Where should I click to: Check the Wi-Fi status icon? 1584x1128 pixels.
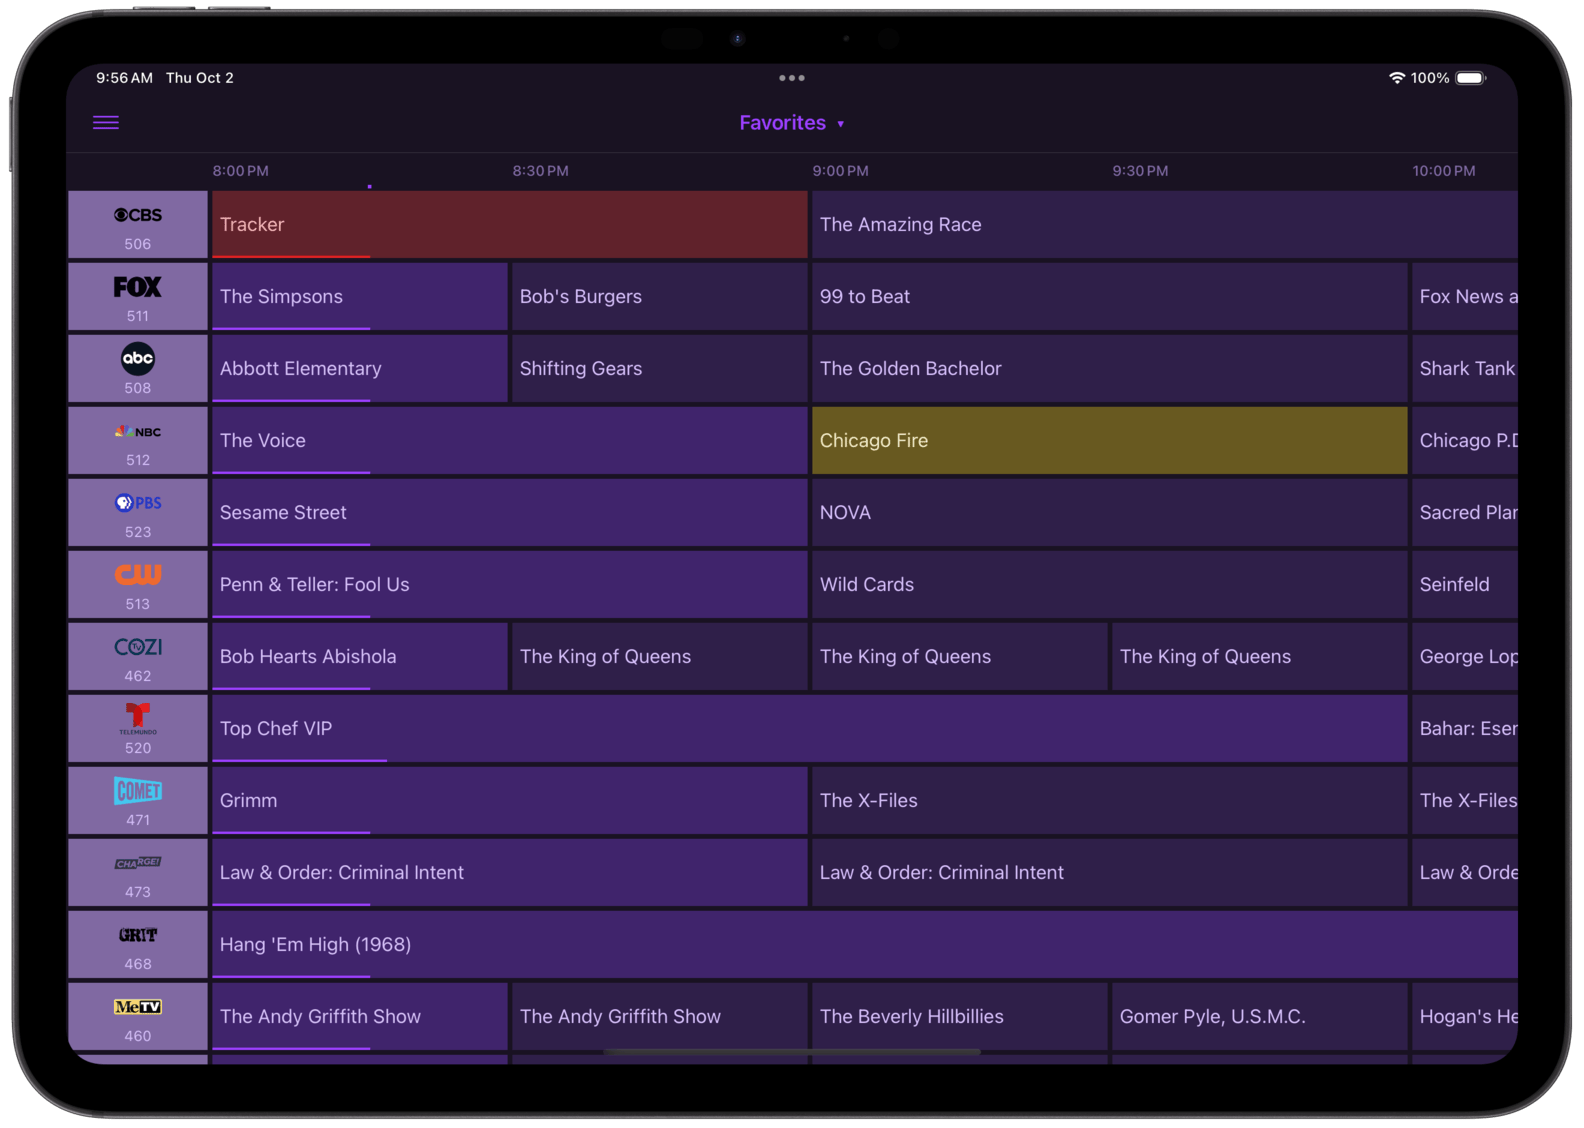[1397, 78]
